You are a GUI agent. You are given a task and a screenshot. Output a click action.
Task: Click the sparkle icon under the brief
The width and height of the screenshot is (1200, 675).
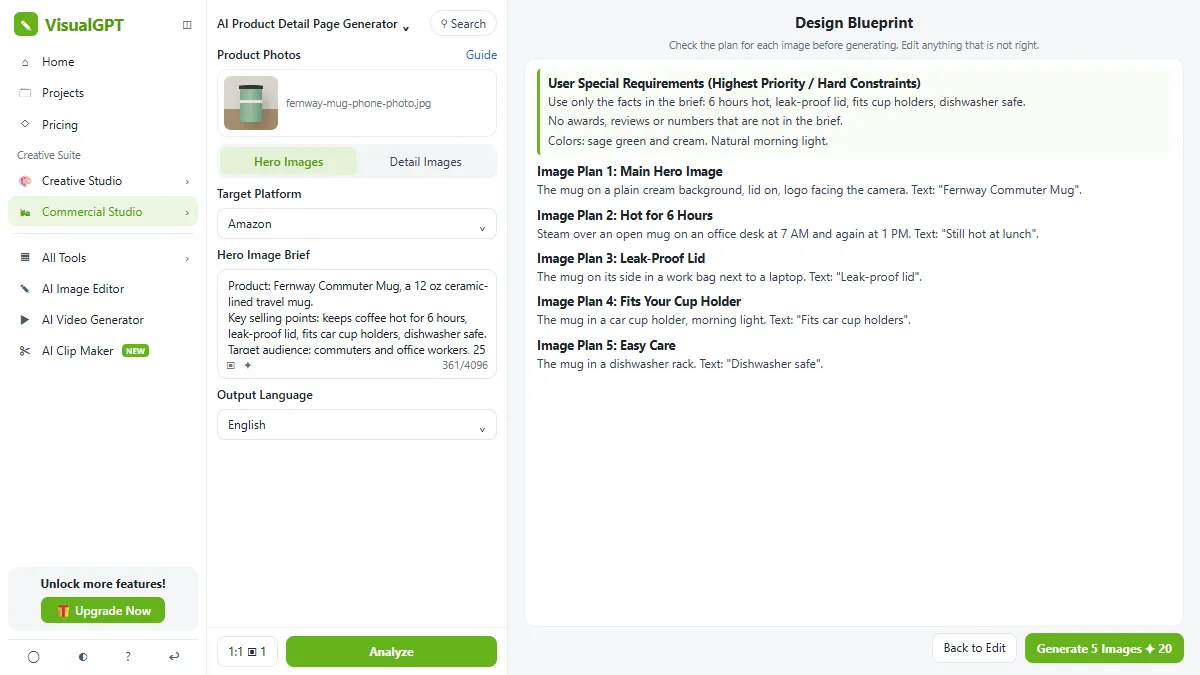(x=247, y=365)
